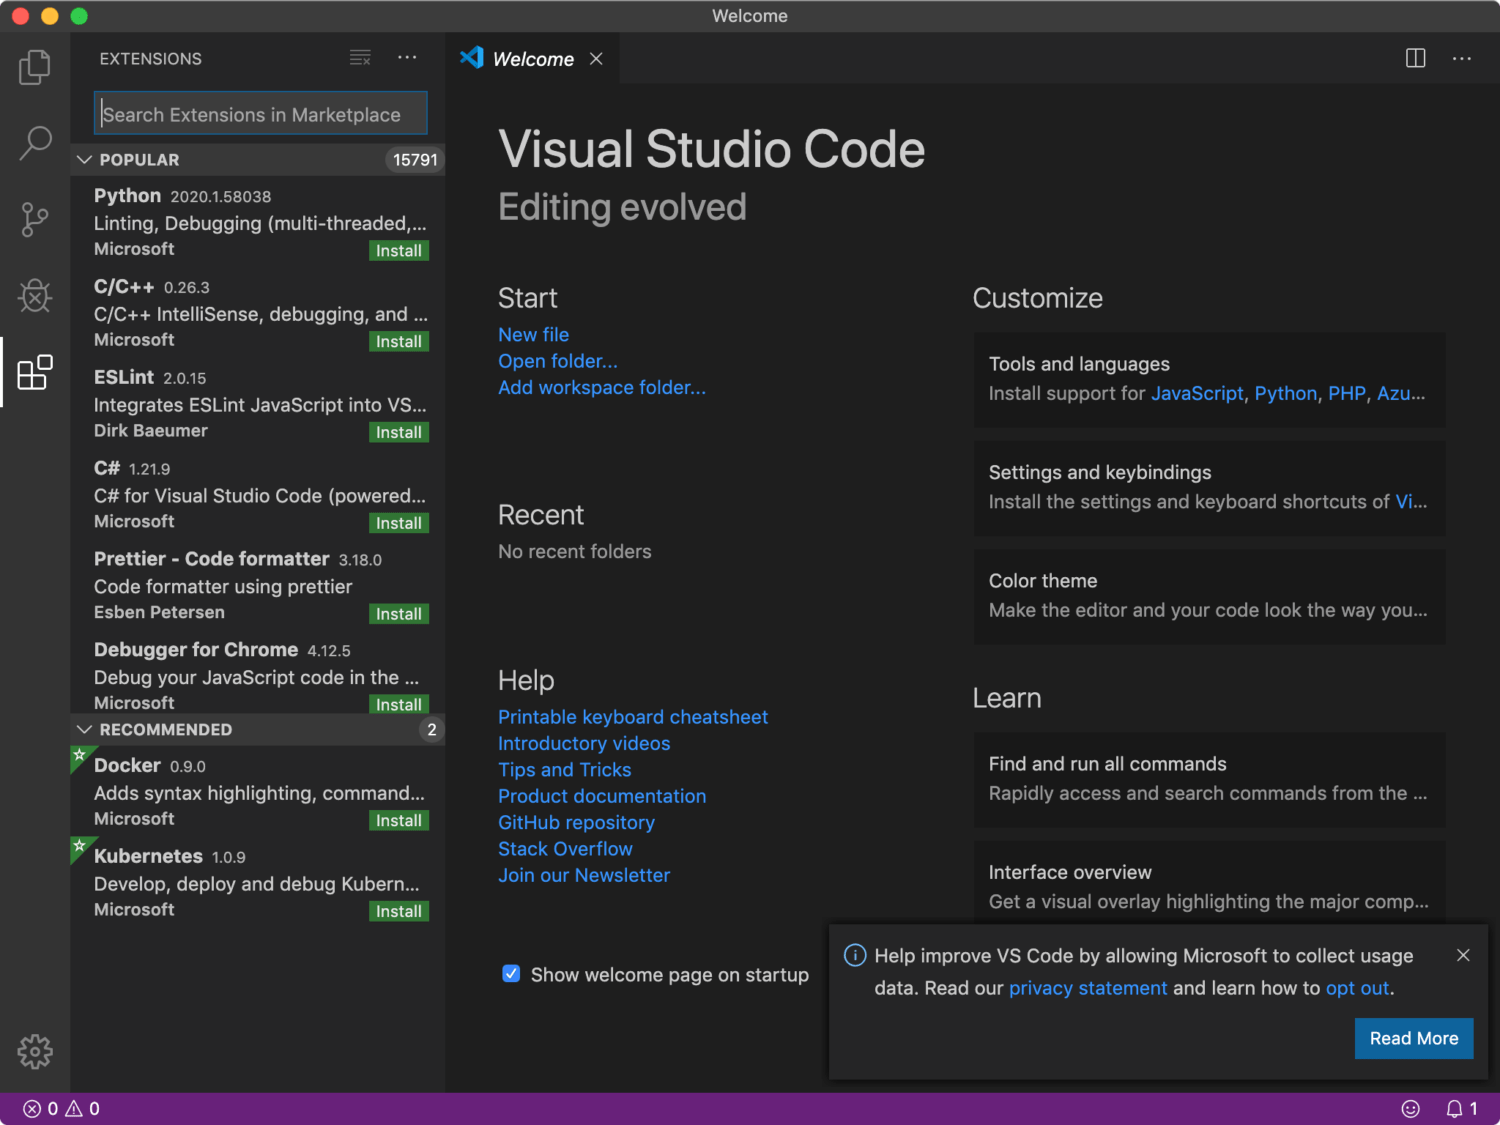Open the Explorer view in activity bar
The image size is (1500, 1125).
point(35,67)
